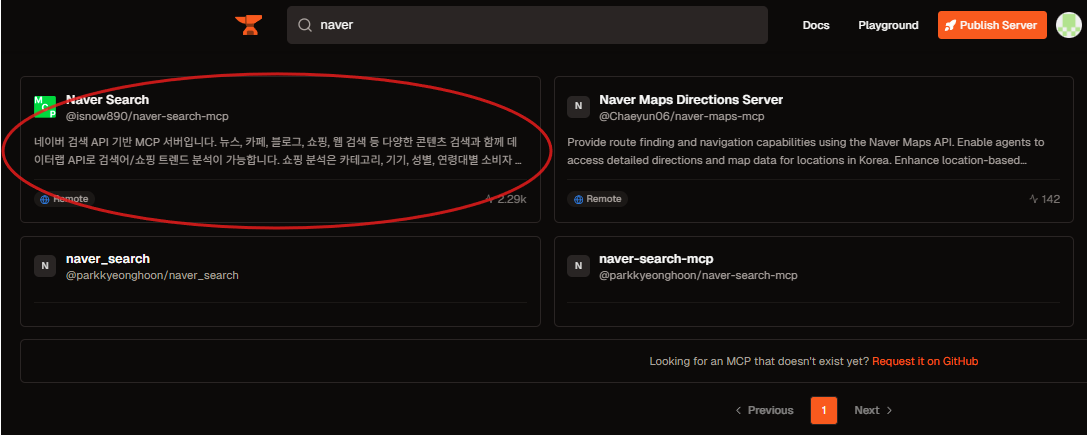Click the orange Smithery anvil logo
The image size is (1087, 435).
tap(248, 25)
